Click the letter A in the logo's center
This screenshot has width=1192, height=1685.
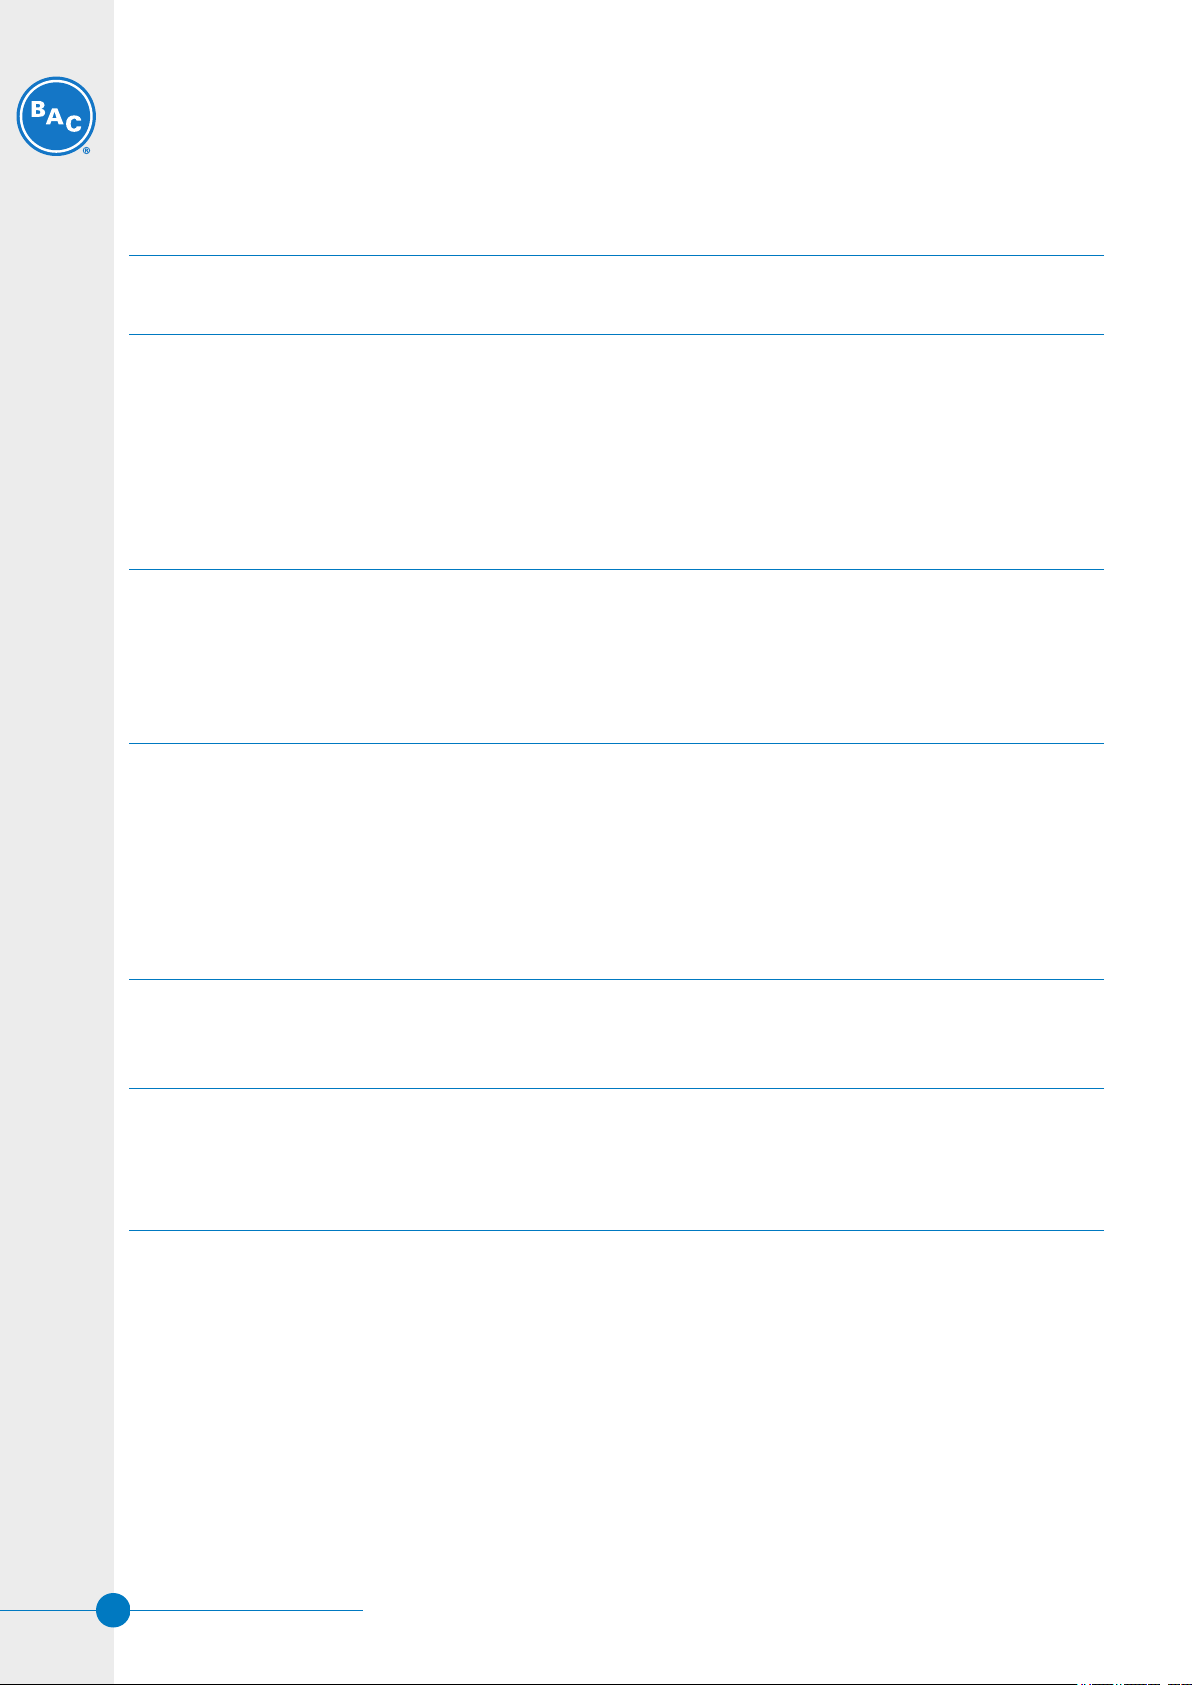point(54,117)
